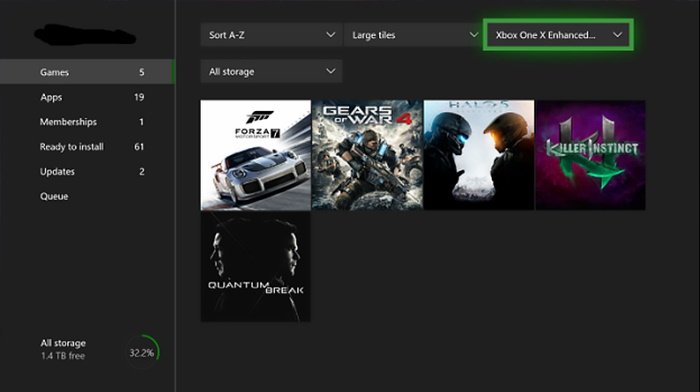Click the 32.2% storage usage ring
The width and height of the screenshot is (700, 392).
pos(142,353)
